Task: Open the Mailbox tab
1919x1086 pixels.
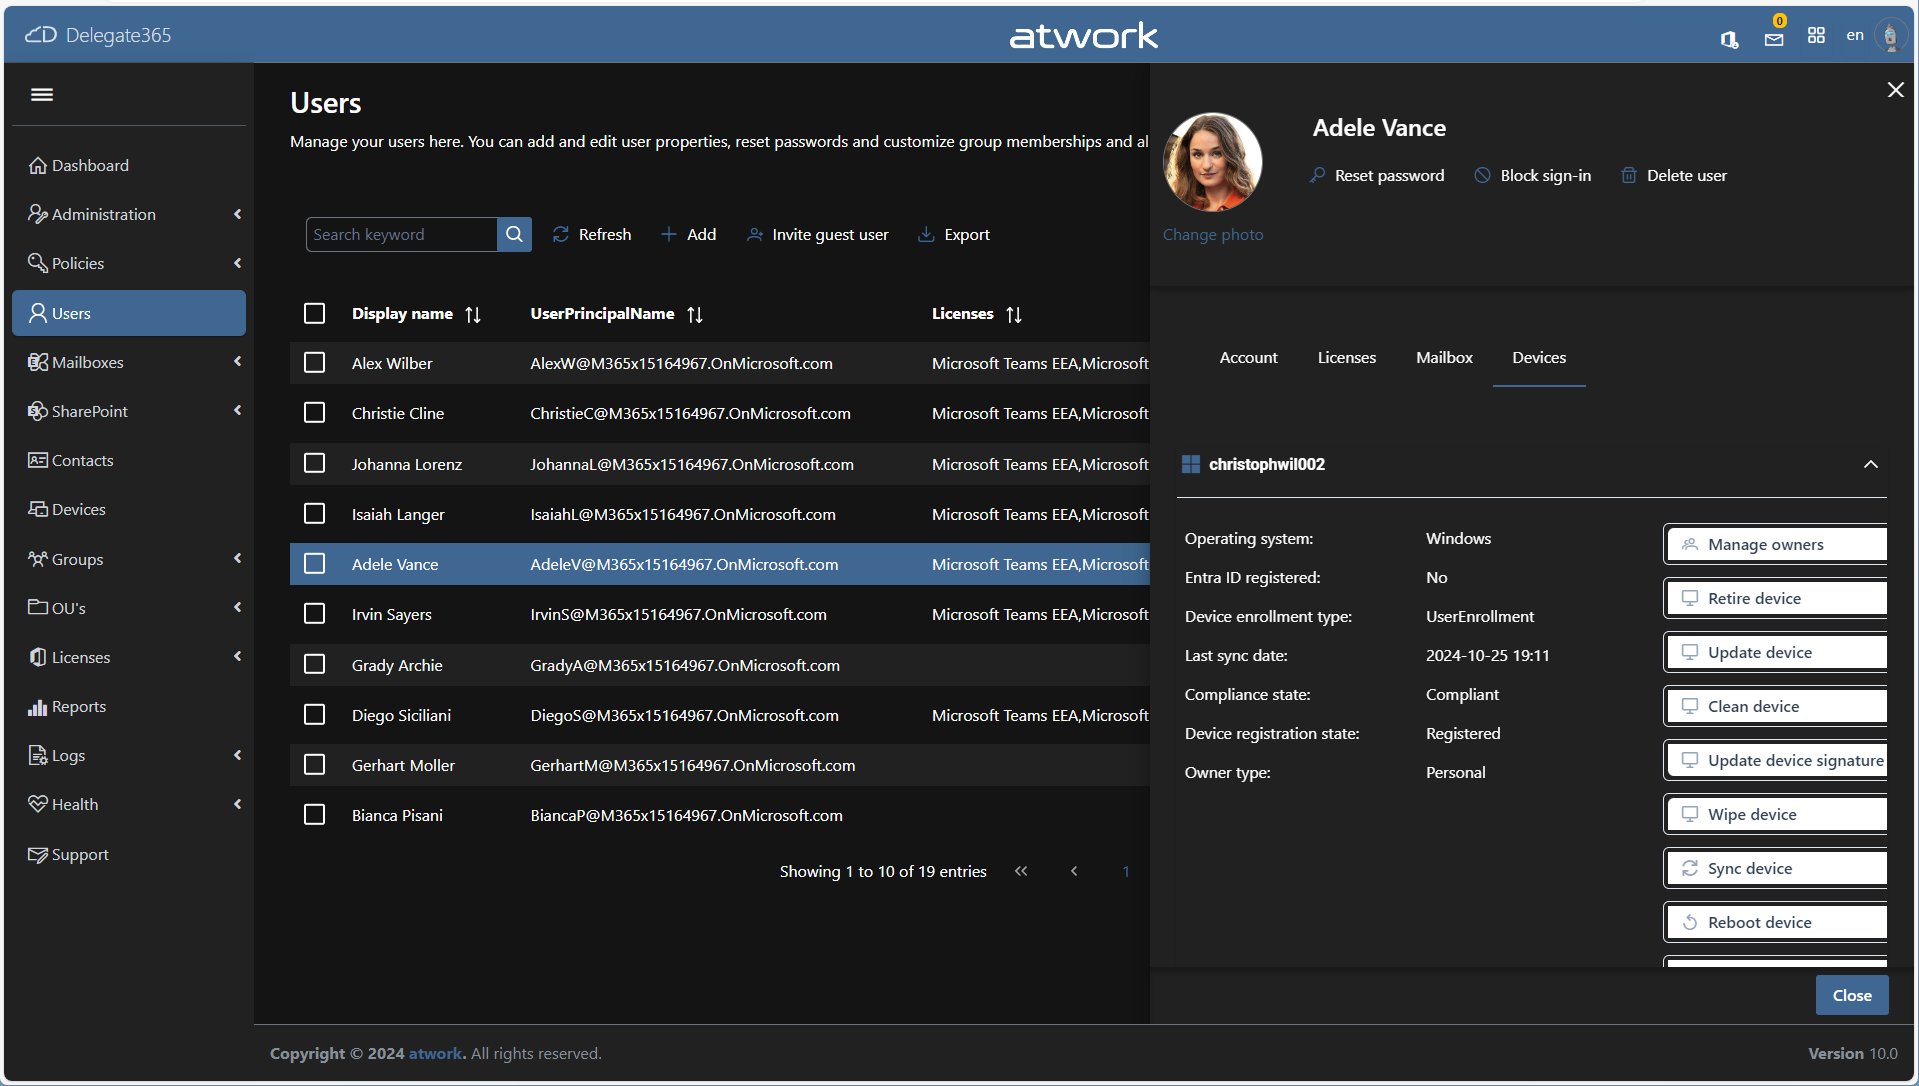Action: click(1444, 358)
